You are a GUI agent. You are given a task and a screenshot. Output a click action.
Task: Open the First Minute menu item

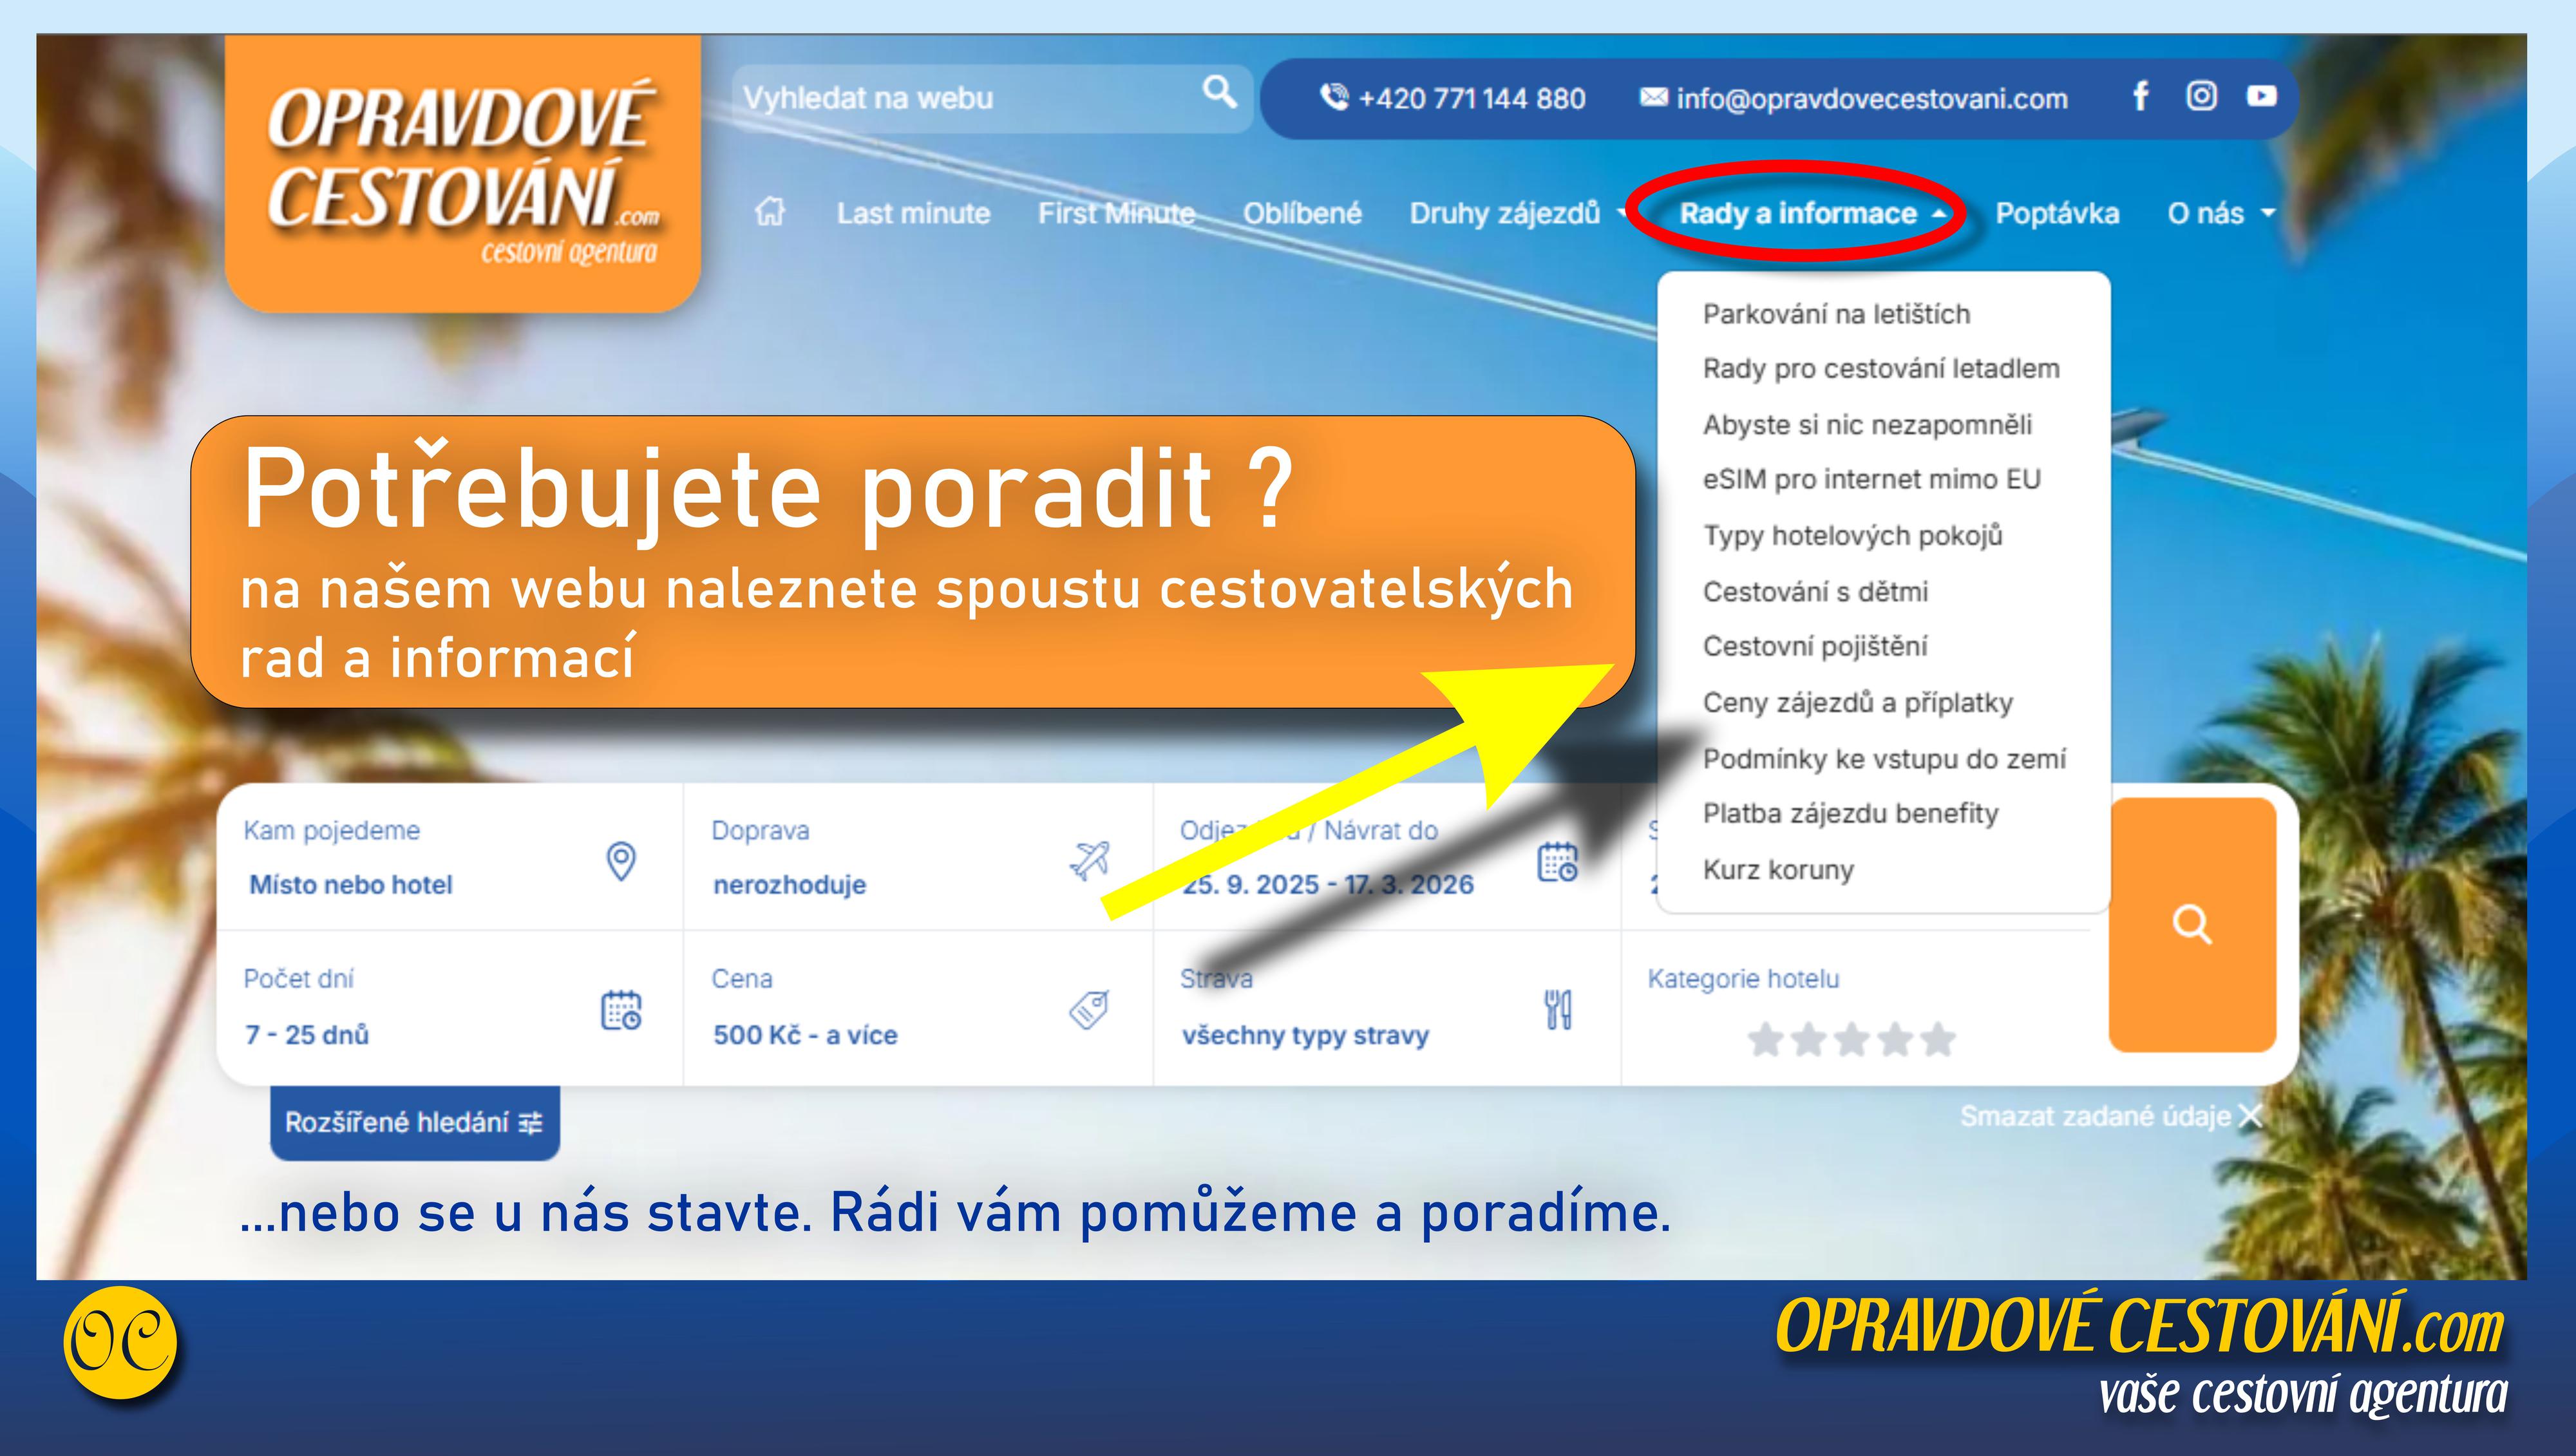(x=1116, y=213)
